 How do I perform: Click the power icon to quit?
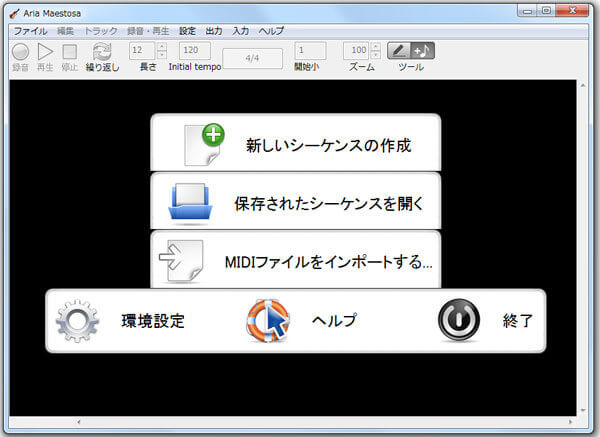point(459,322)
